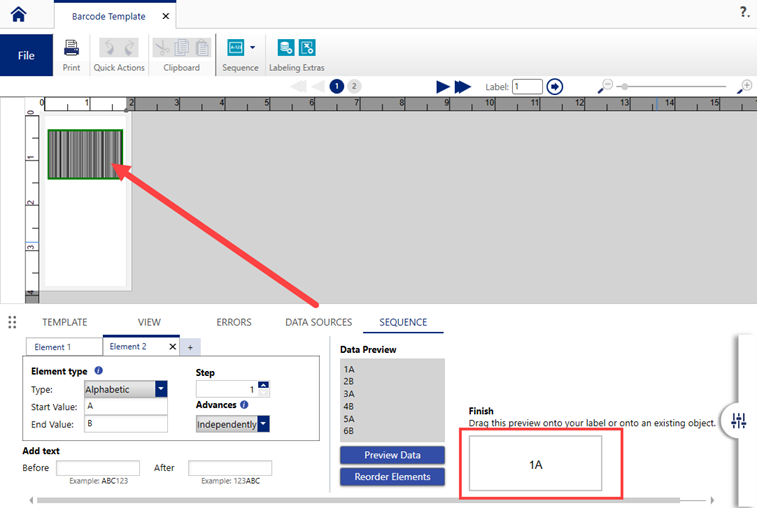Open the Advances Independently dropdown
Screen dimensions: 757x508
pos(263,424)
